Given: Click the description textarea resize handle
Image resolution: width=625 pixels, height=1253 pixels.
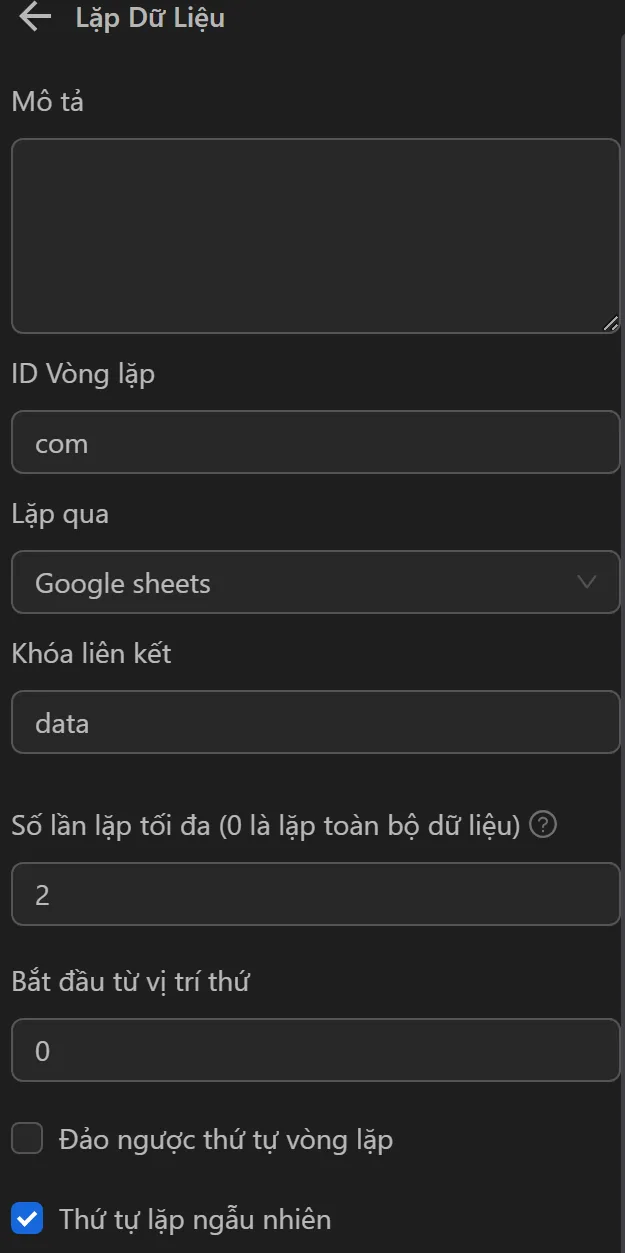Looking at the screenshot, I should [x=611, y=324].
